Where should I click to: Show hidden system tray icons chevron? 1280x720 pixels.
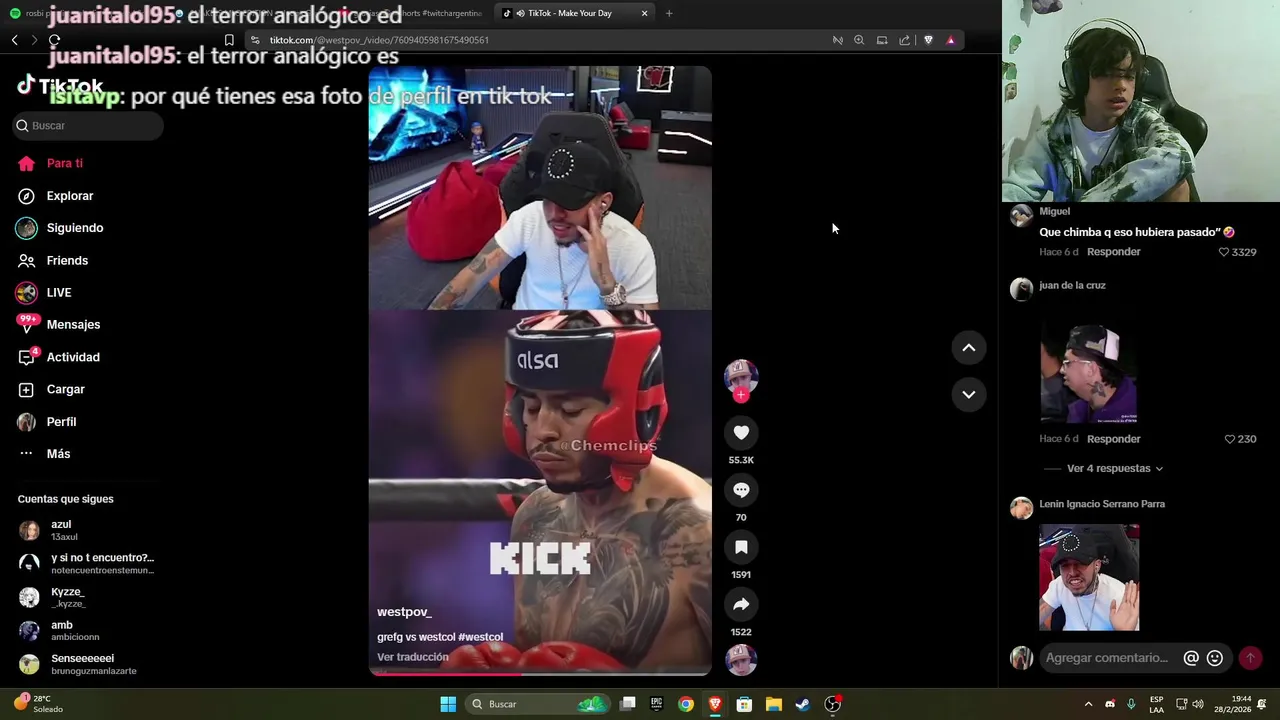click(1088, 704)
